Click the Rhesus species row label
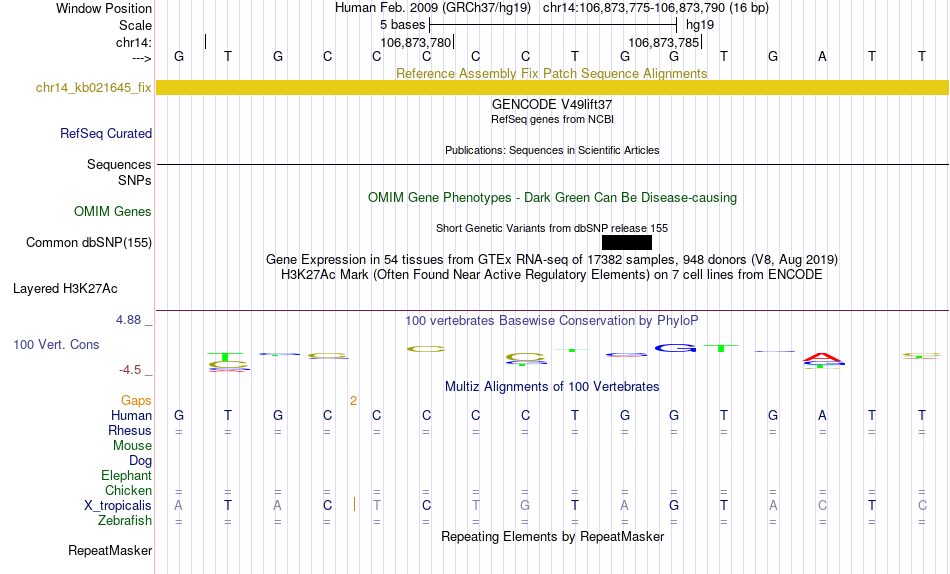This screenshot has width=950, height=574. click(130, 430)
